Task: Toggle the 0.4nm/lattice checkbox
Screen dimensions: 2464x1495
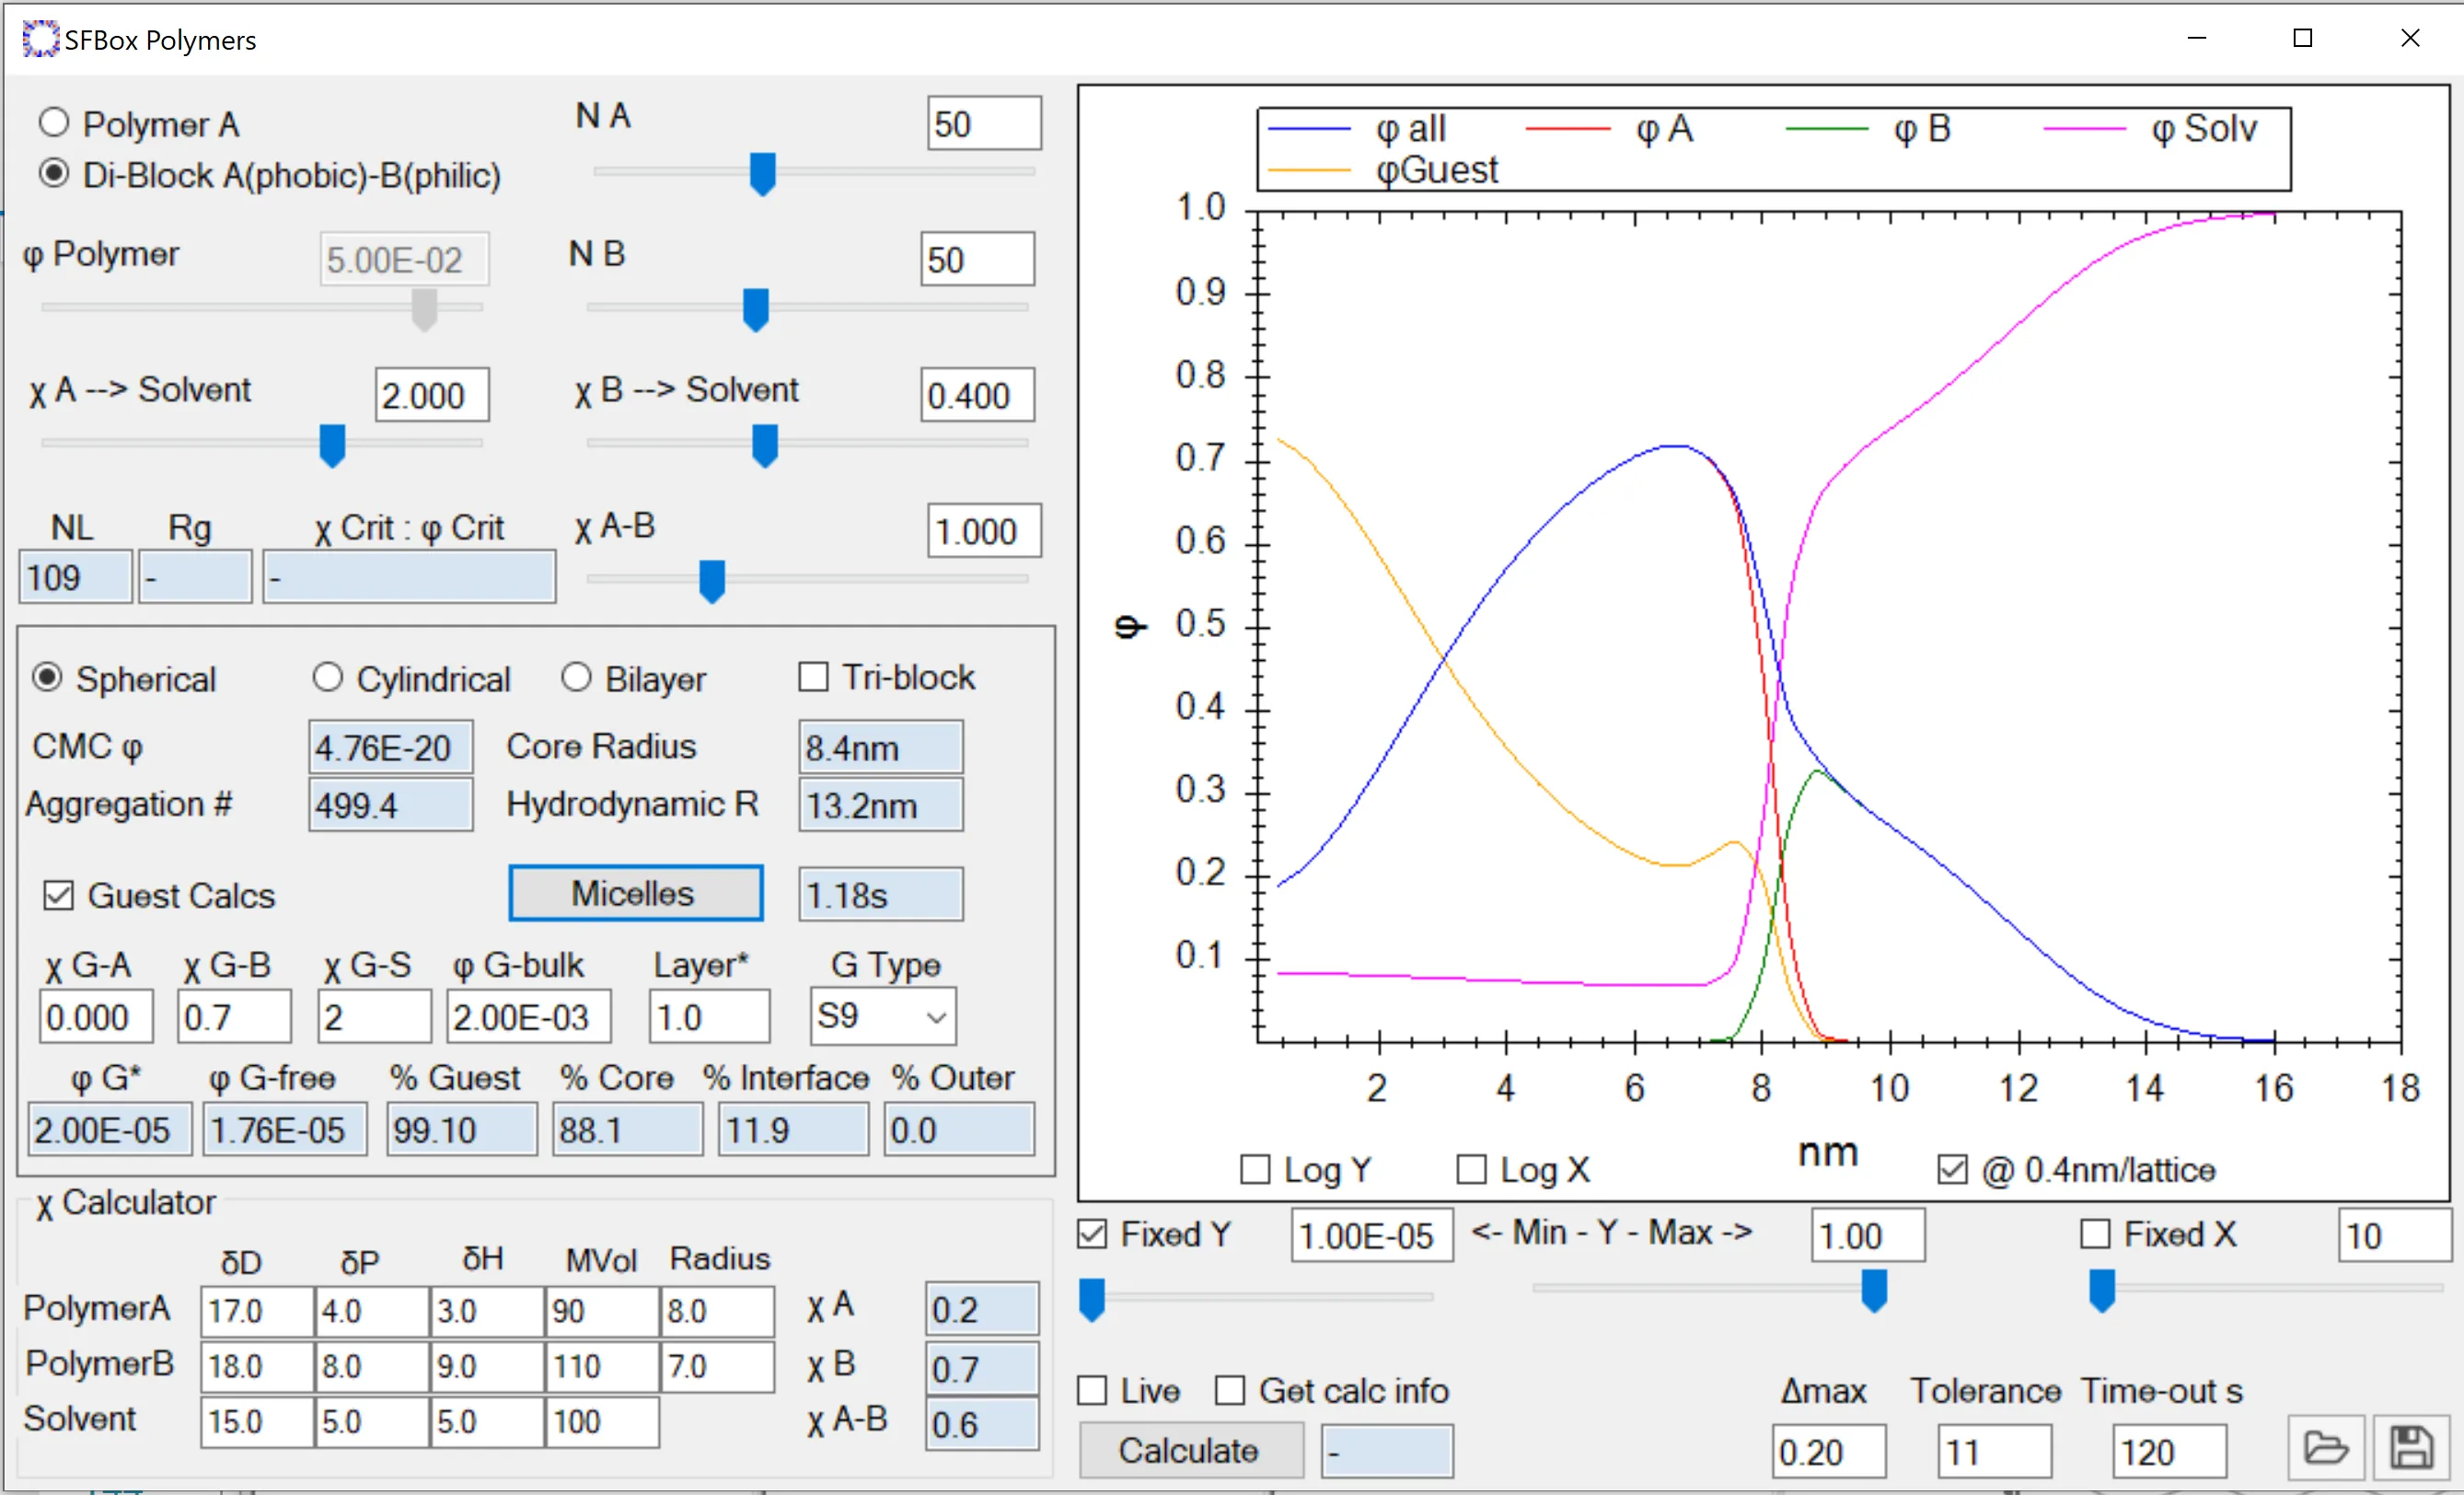Action: point(1952,1169)
